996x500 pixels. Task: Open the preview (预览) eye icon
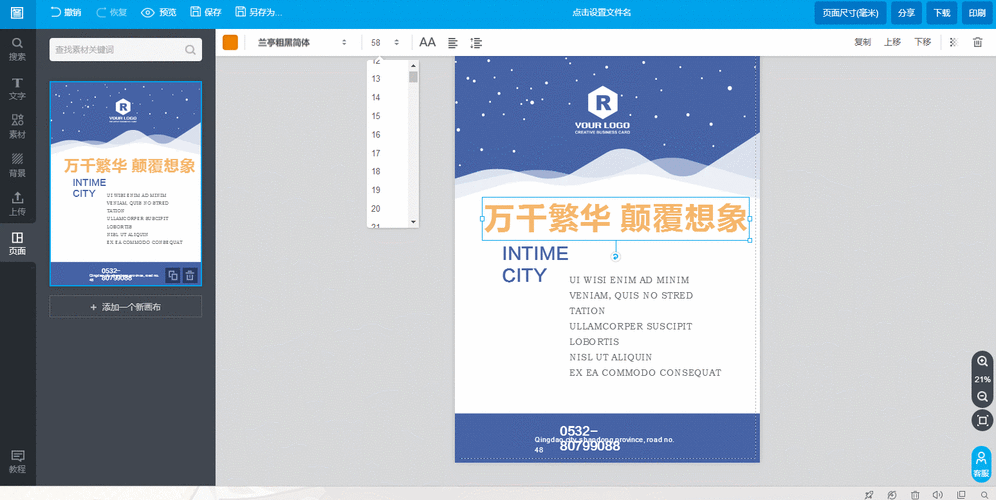click(x=147, y=12)
